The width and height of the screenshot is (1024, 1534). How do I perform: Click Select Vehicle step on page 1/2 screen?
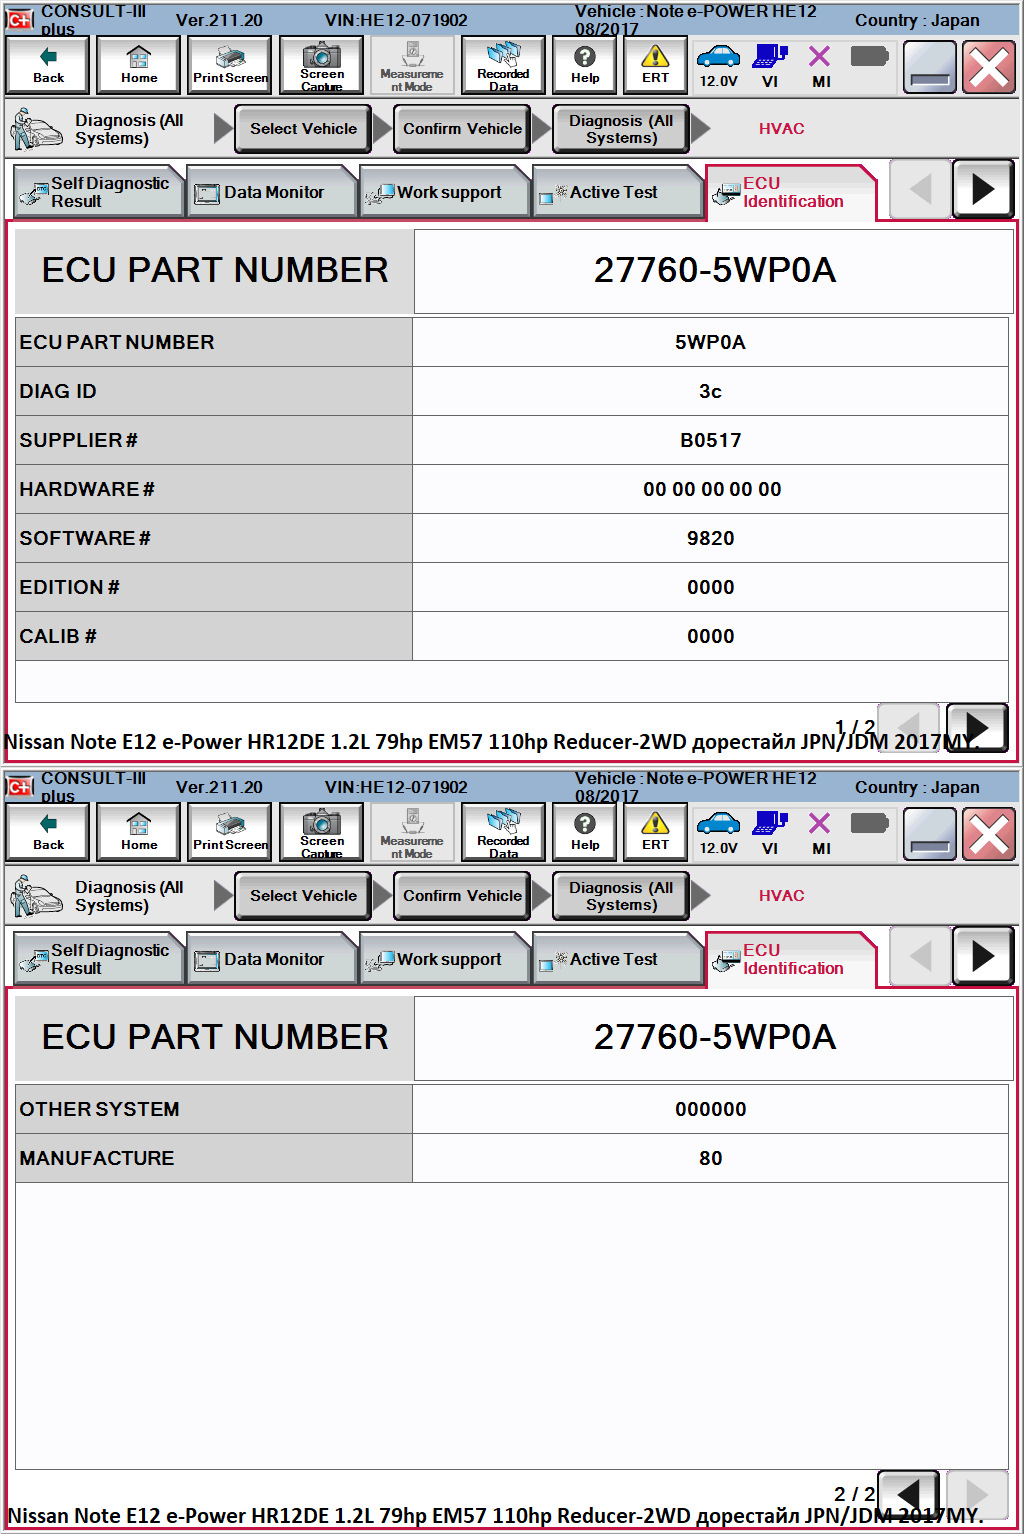coord(303,129)
